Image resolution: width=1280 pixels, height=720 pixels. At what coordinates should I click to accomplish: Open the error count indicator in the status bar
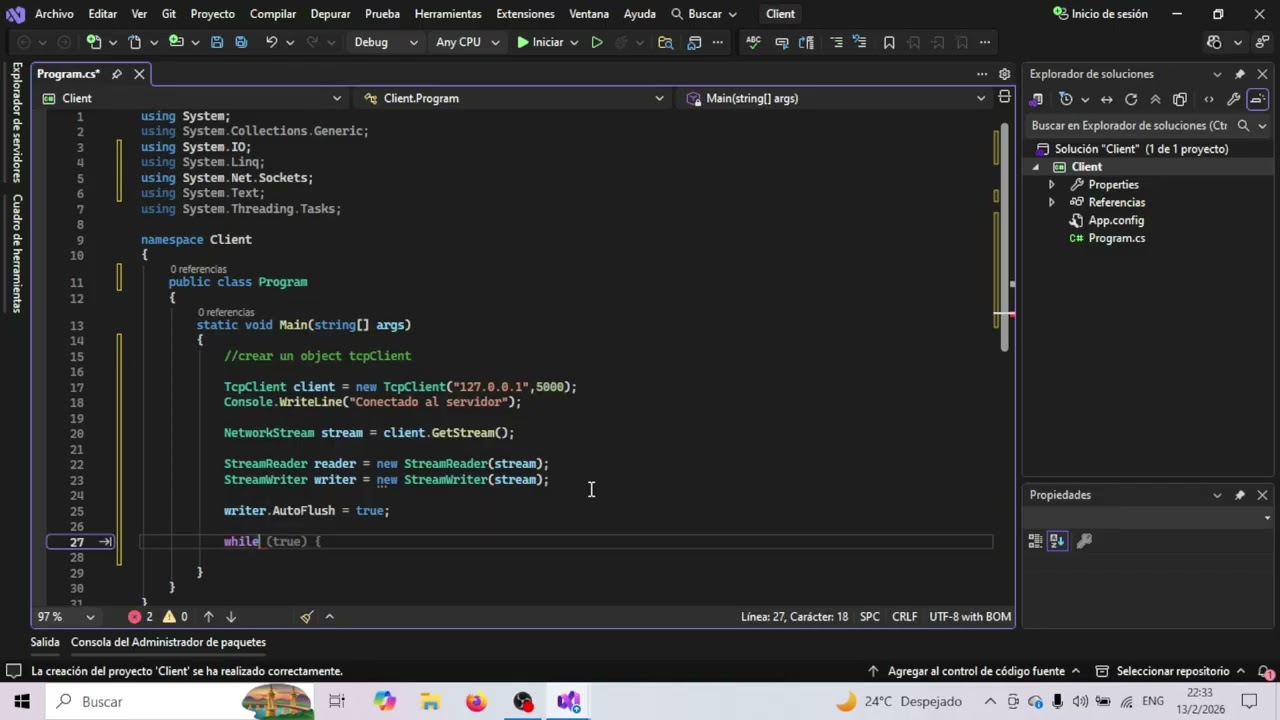(x=140, y=617)
